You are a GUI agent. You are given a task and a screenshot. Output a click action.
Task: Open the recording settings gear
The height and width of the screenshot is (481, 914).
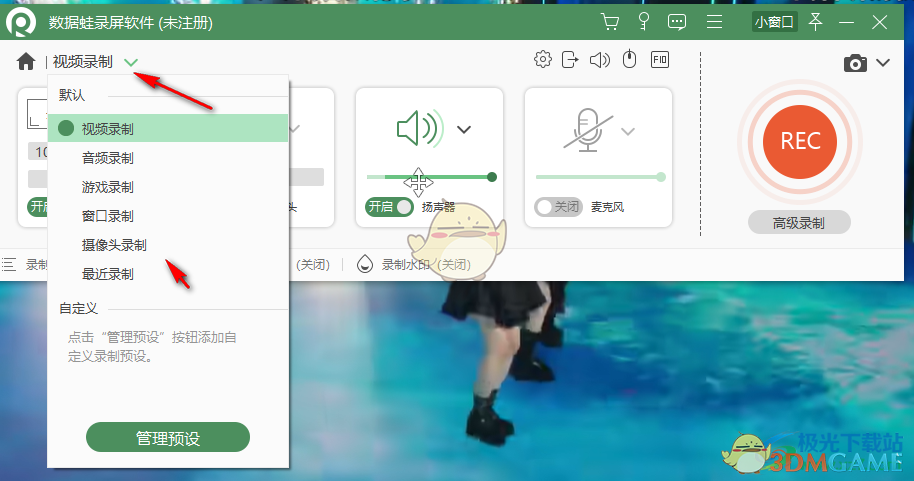(x=543, y=59)
